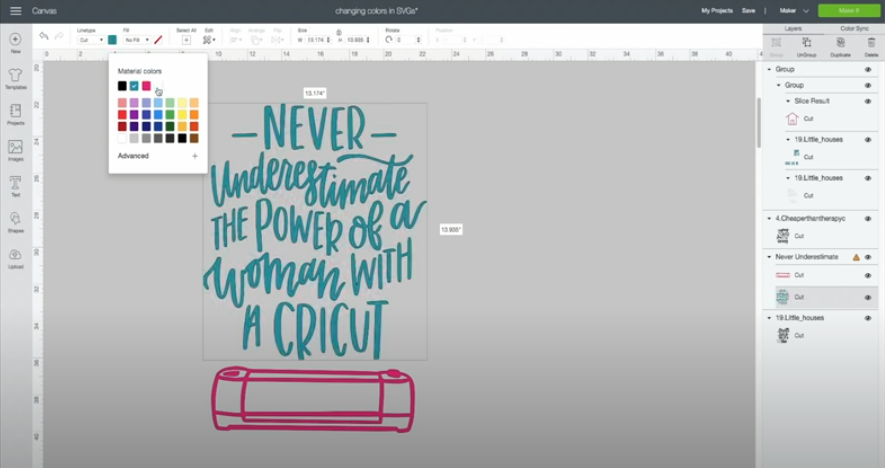Click the width size field
The height and width of the screenshot is (468, 885).
coord(318,40)
